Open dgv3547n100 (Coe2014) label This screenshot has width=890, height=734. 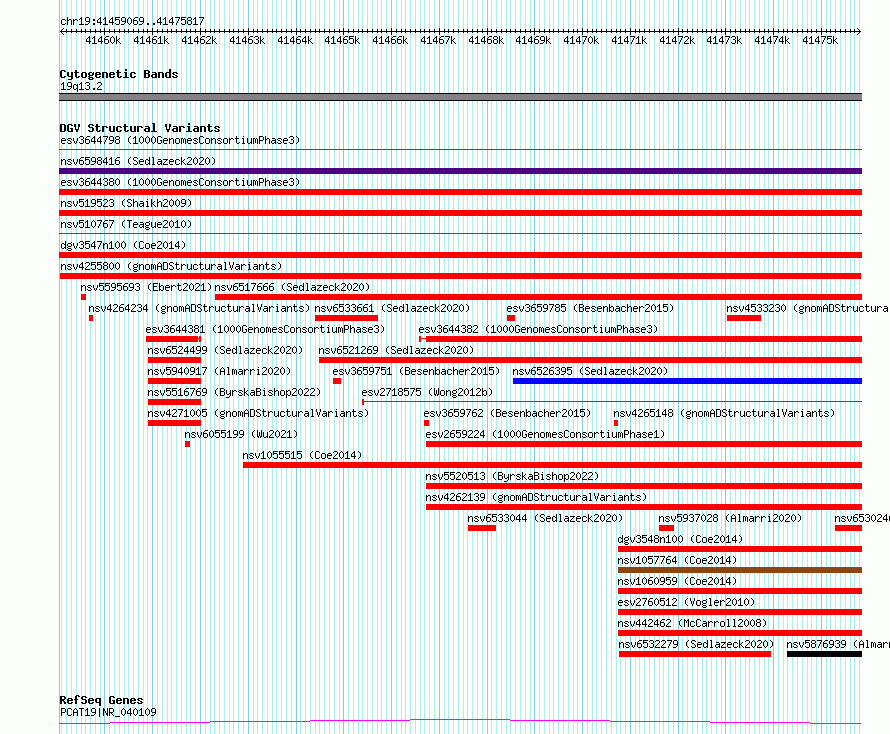123,245
